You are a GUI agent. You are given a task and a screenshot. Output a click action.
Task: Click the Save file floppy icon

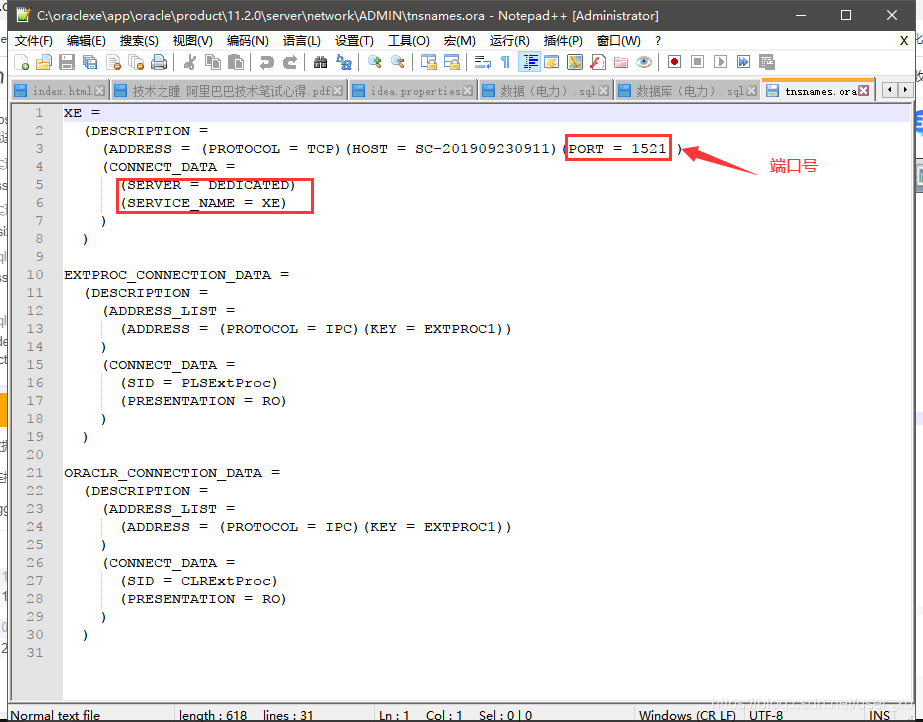tap(67, 62)
